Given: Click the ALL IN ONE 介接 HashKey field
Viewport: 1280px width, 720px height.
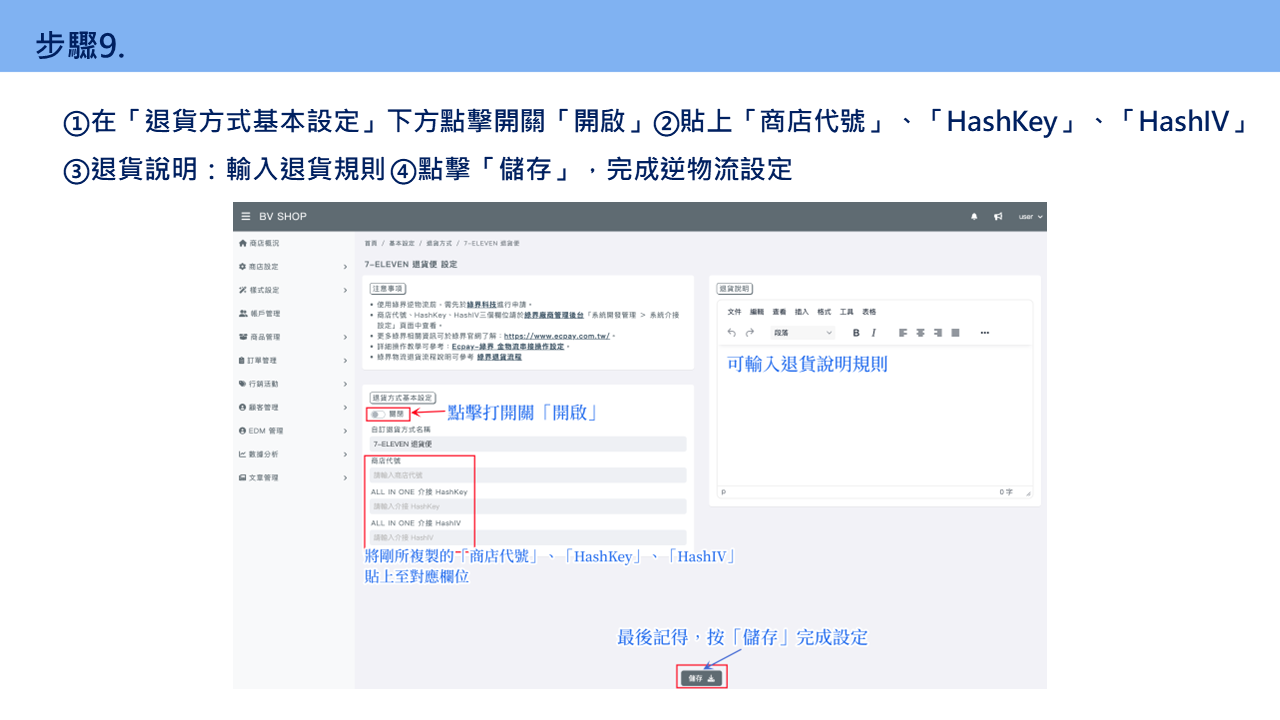Looking at the screenshot, I should tap(528, 507).
